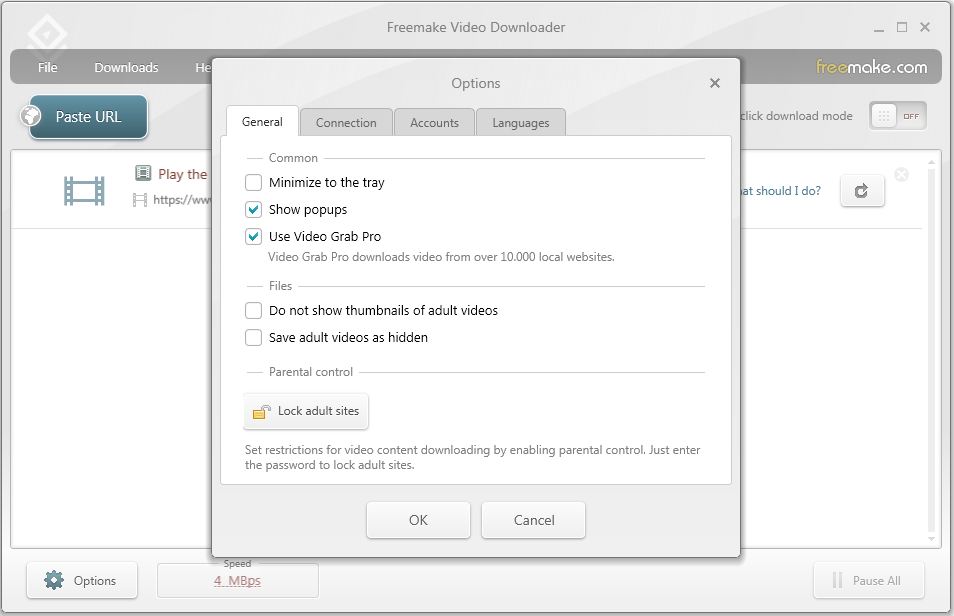Image resolution: width=954 pixels, height=616 pixels.
Task: Click the scrollbar down arrow in downloads list
Action: click(x=931, y=539)
